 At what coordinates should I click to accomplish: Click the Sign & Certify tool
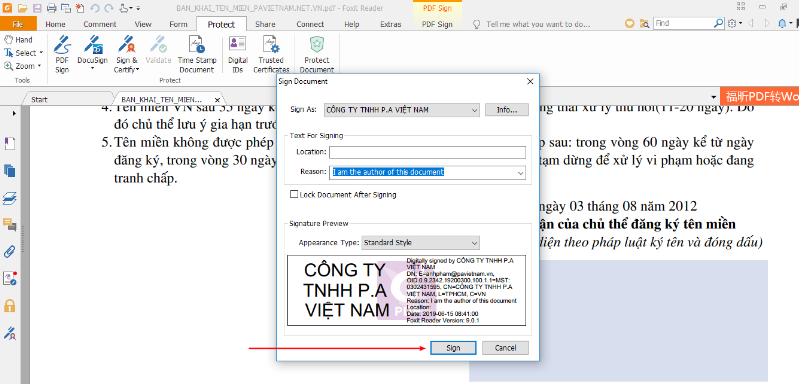[126, 54]
